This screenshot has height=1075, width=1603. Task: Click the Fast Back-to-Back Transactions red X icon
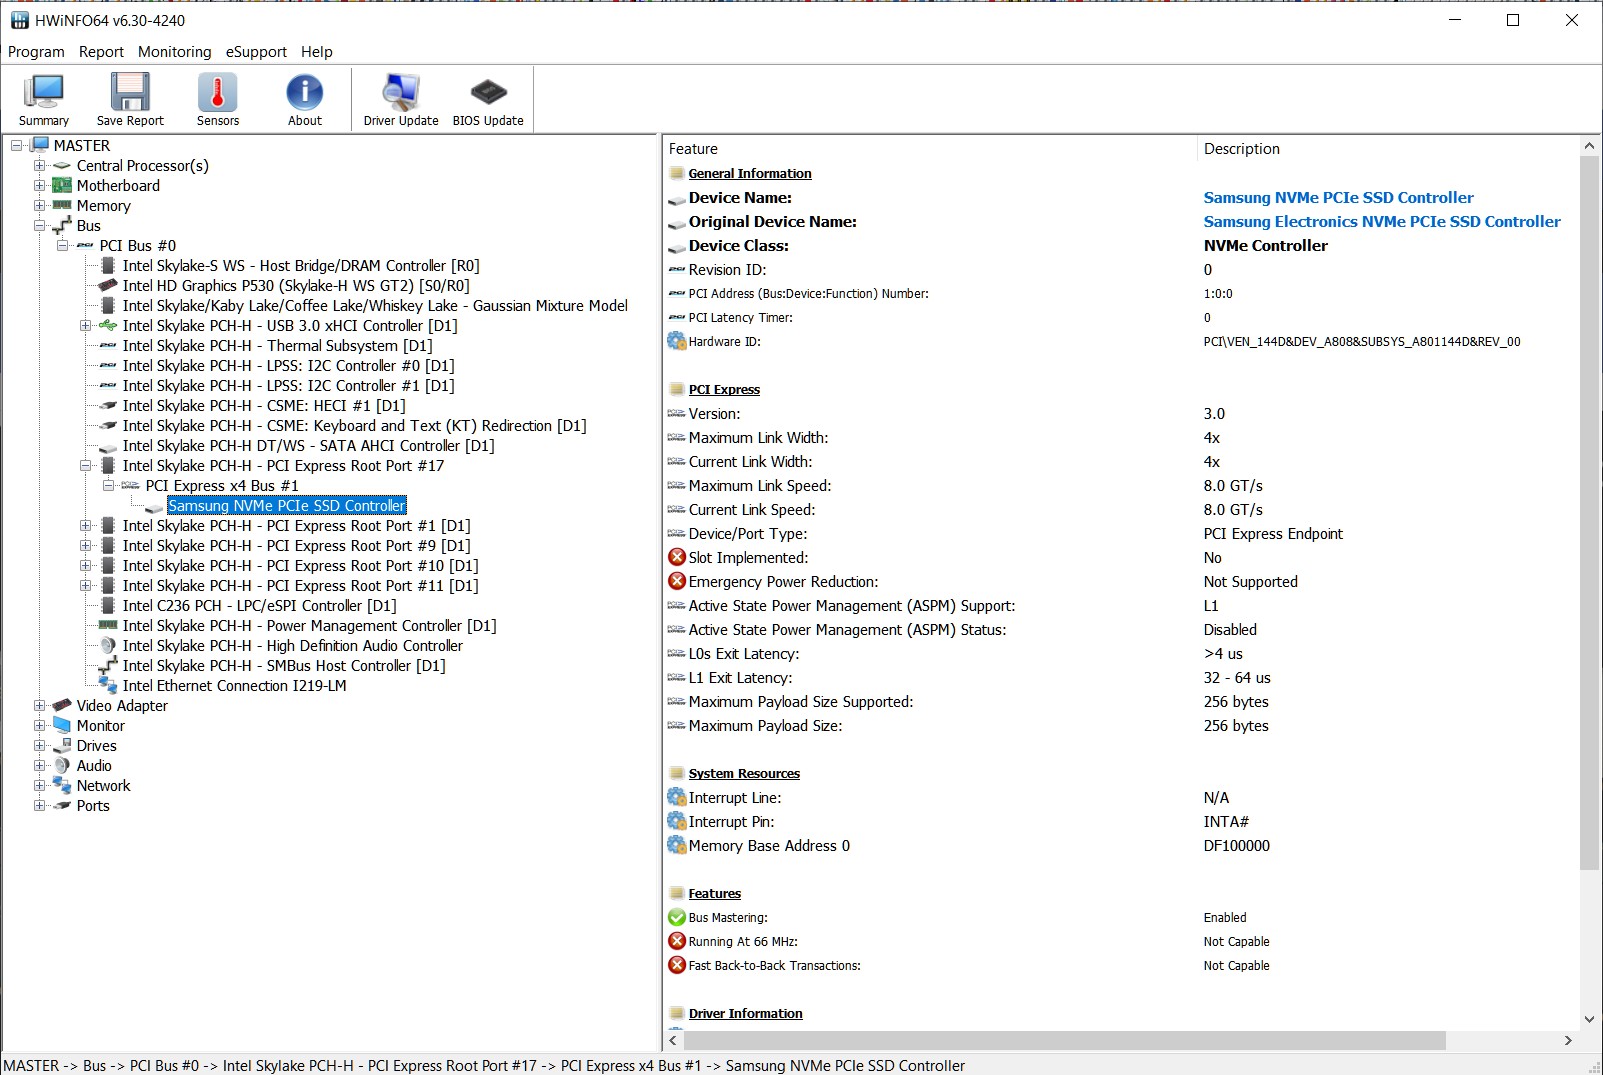point(677,966)
